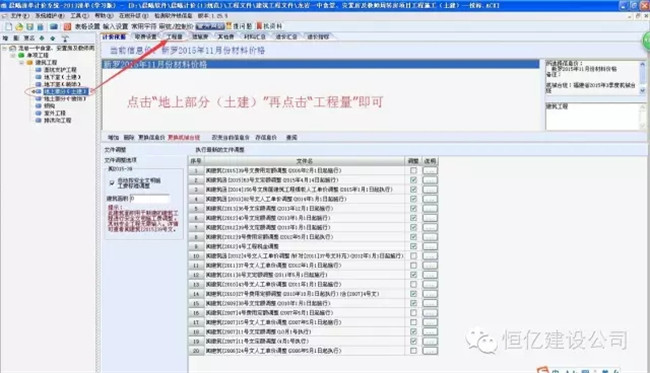Toggle the 调整 checkbox in row 1
Viewport: 650px width, 373px height.
click(413, 170)
